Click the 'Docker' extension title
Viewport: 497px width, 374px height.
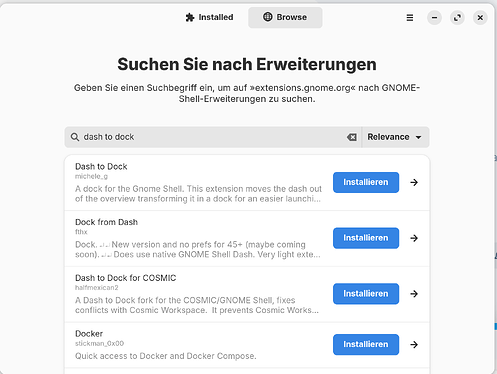coord(89,333)
